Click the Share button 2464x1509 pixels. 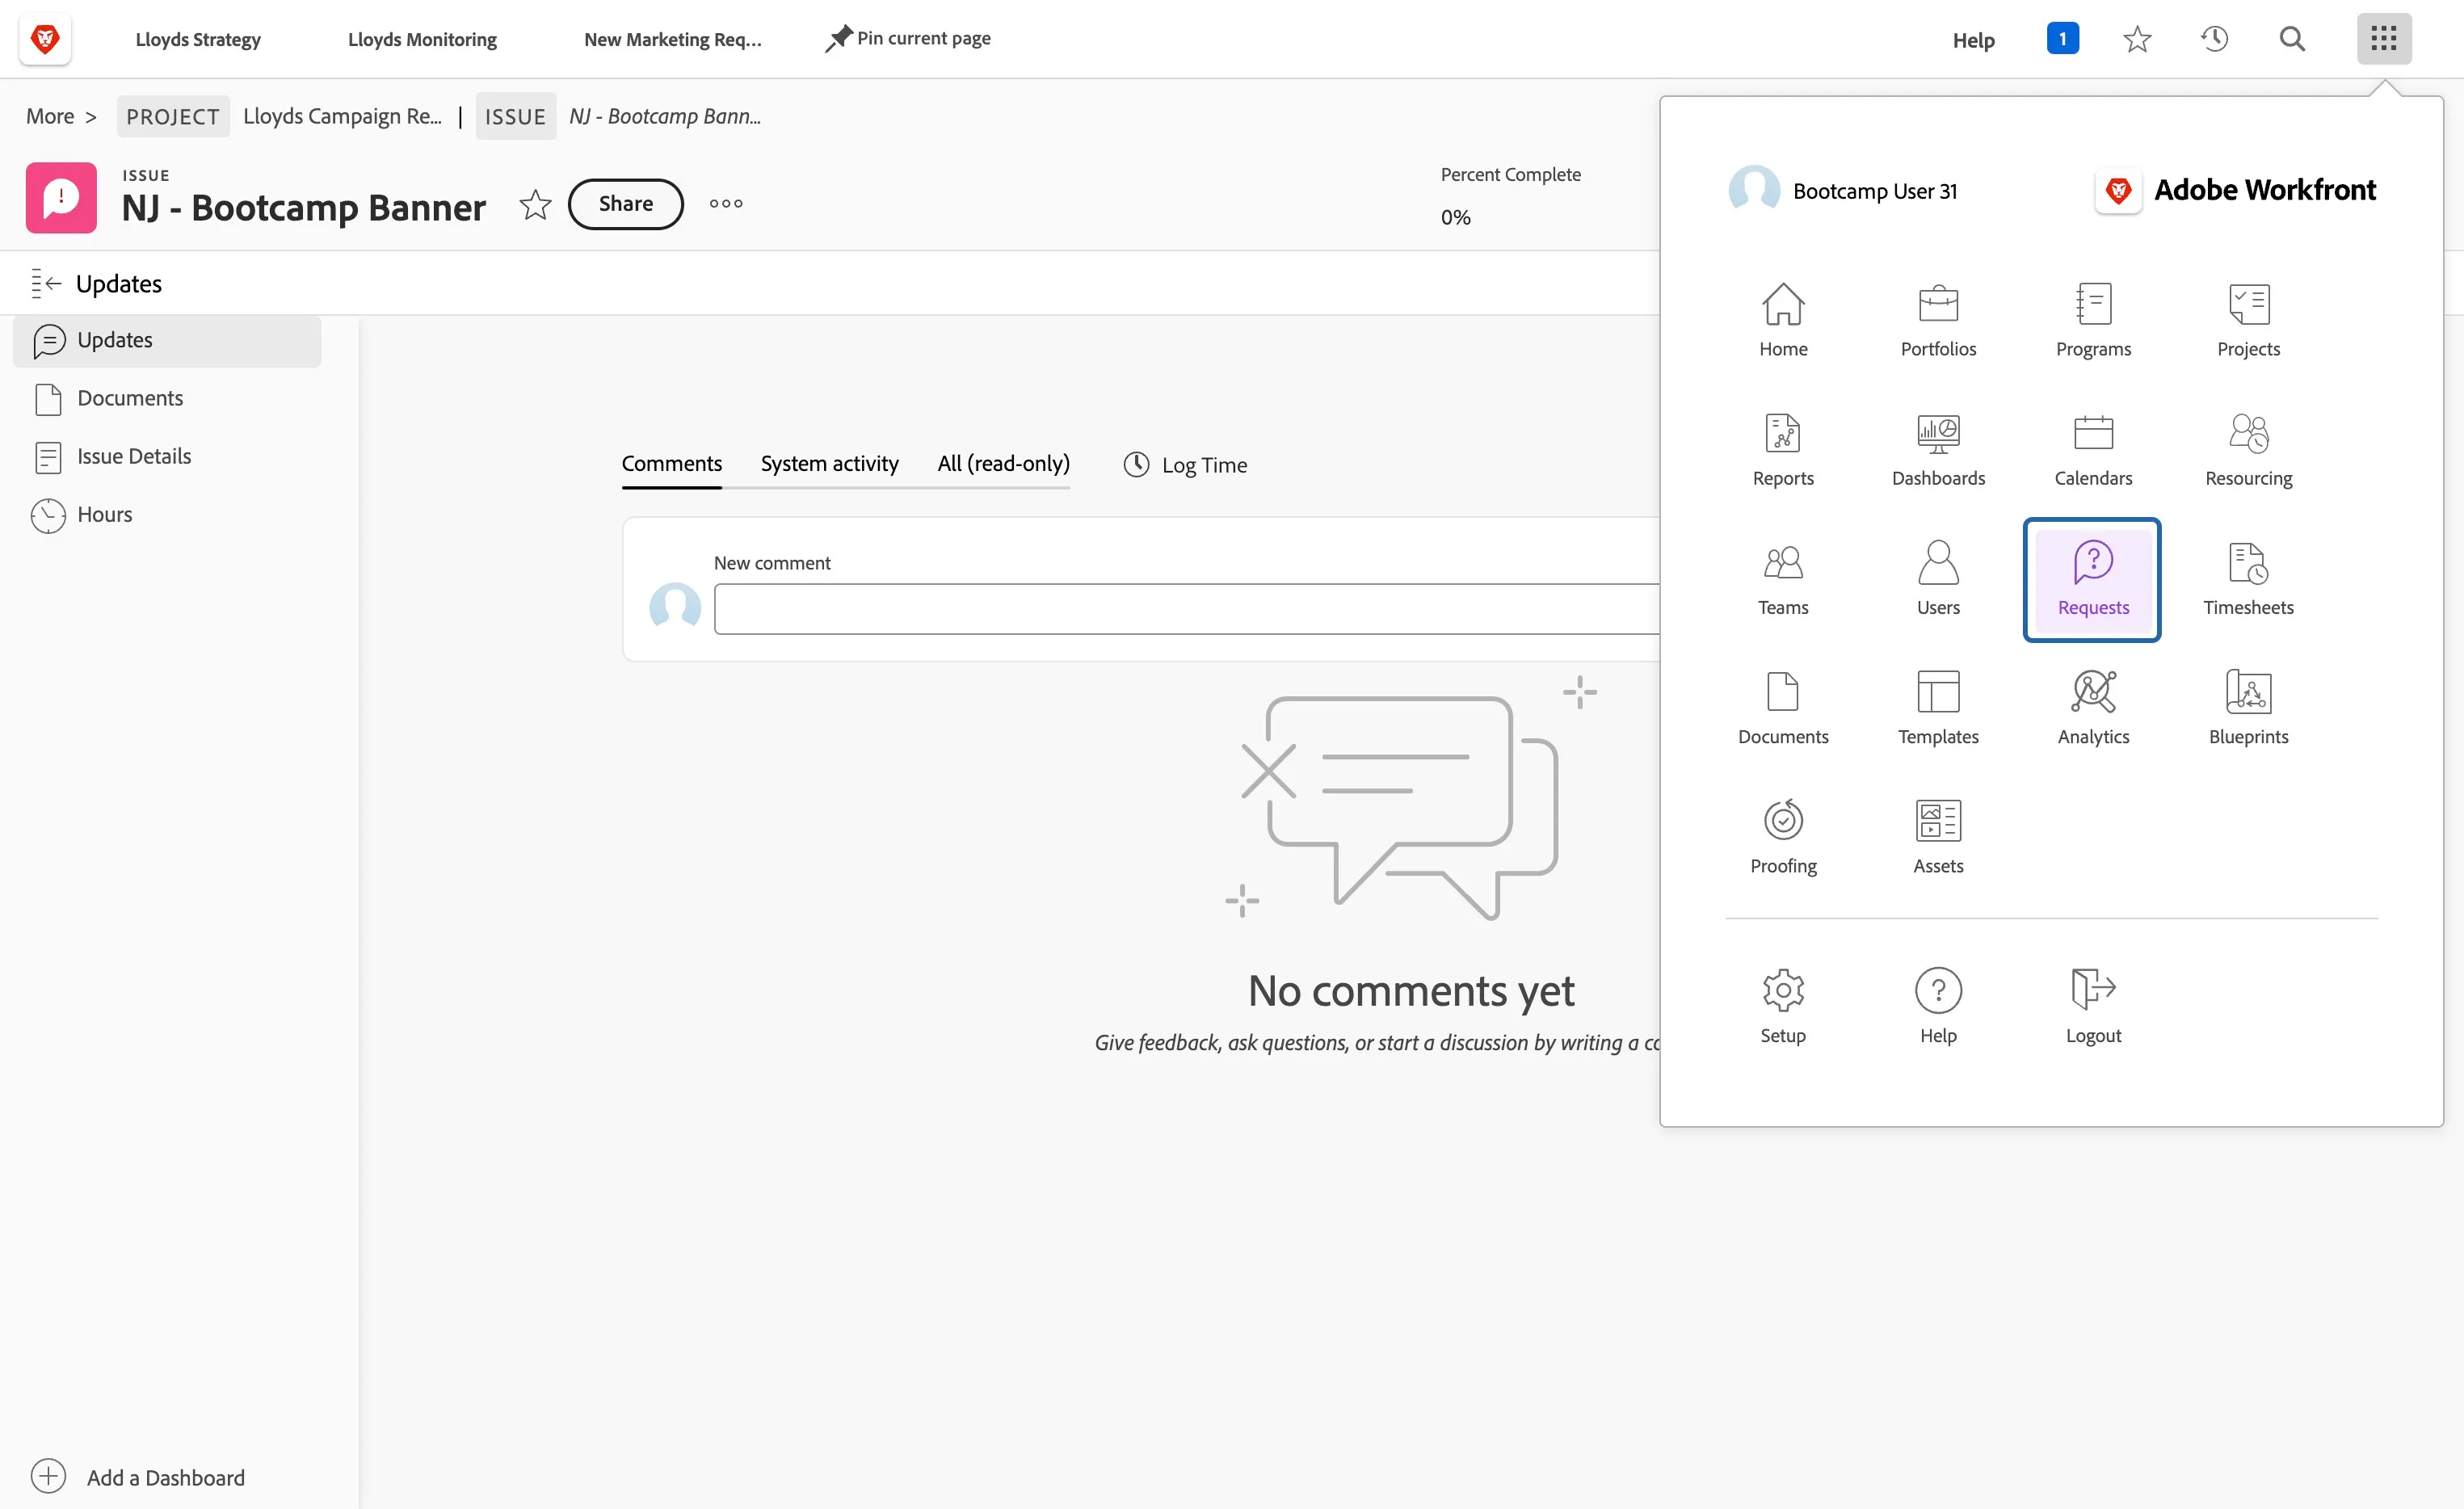[x=625, y=203]
